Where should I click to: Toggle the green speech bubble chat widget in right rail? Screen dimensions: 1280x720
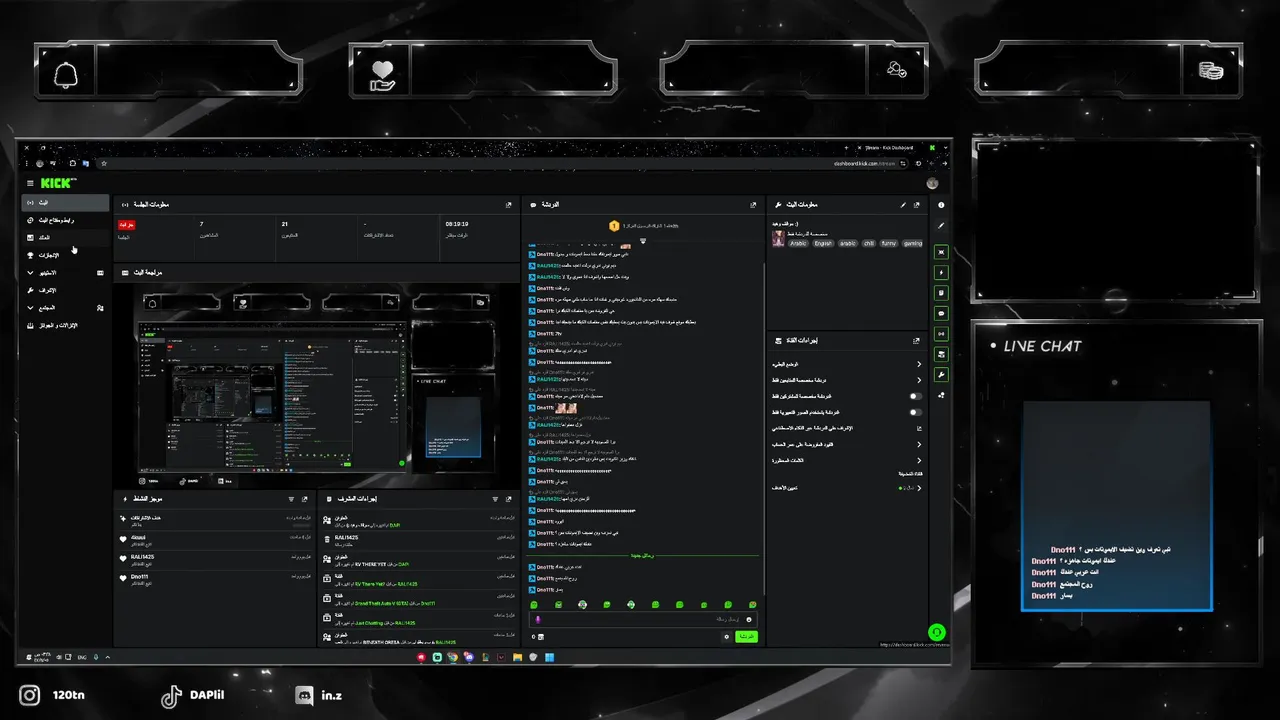(x=941, y=313)
